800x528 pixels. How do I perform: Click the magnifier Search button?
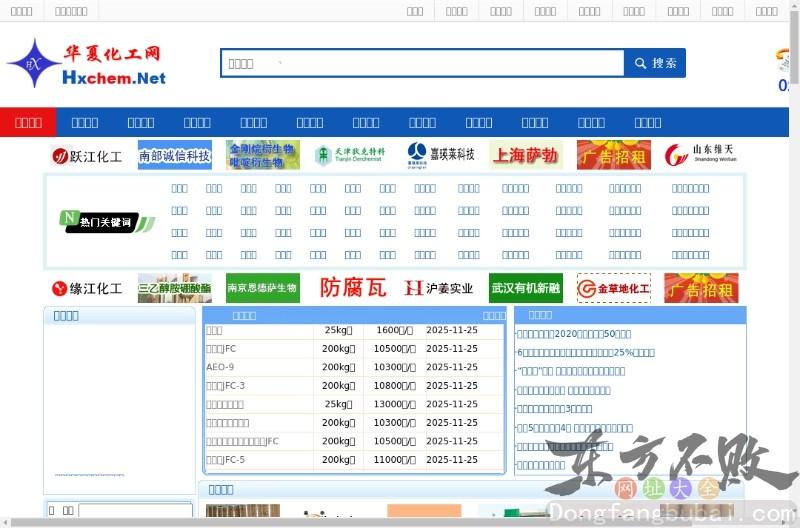[x=655, y=63]
